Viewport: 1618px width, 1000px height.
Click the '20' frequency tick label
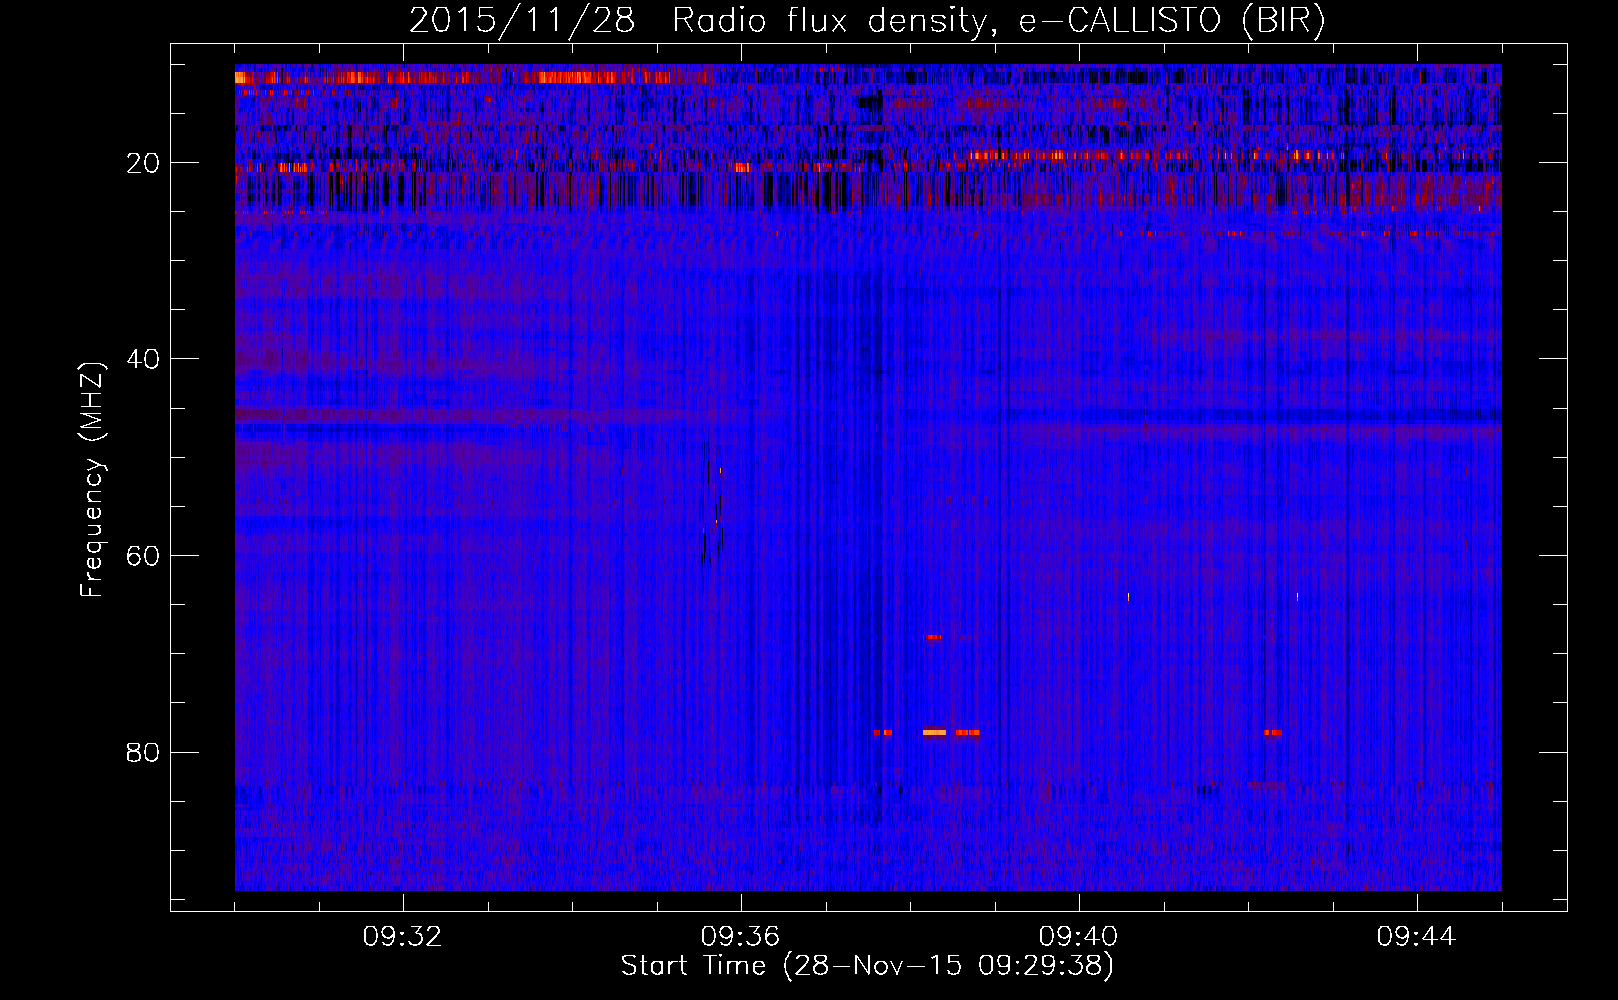coord(144,163)
